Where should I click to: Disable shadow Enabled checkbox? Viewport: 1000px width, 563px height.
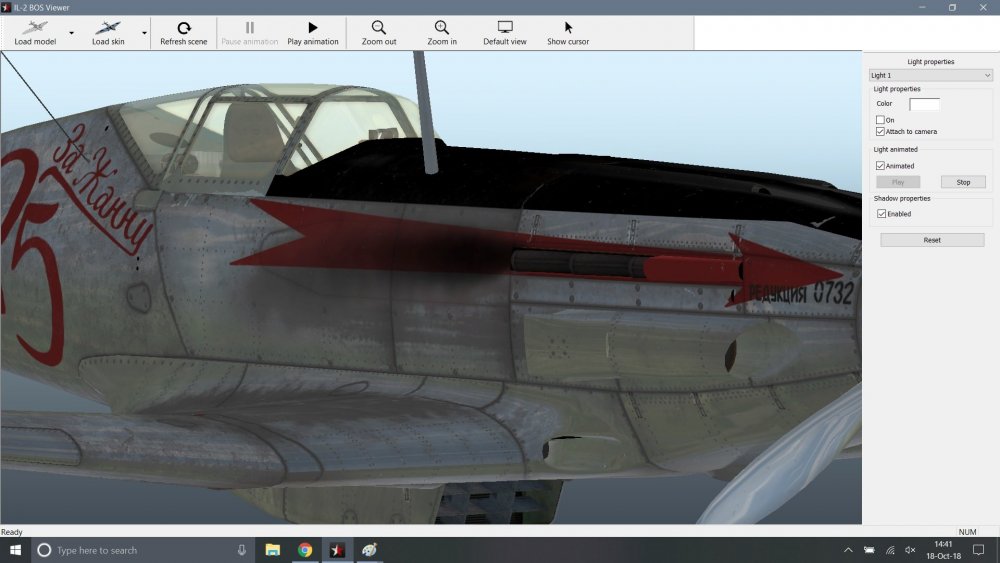tap(880, 214)
